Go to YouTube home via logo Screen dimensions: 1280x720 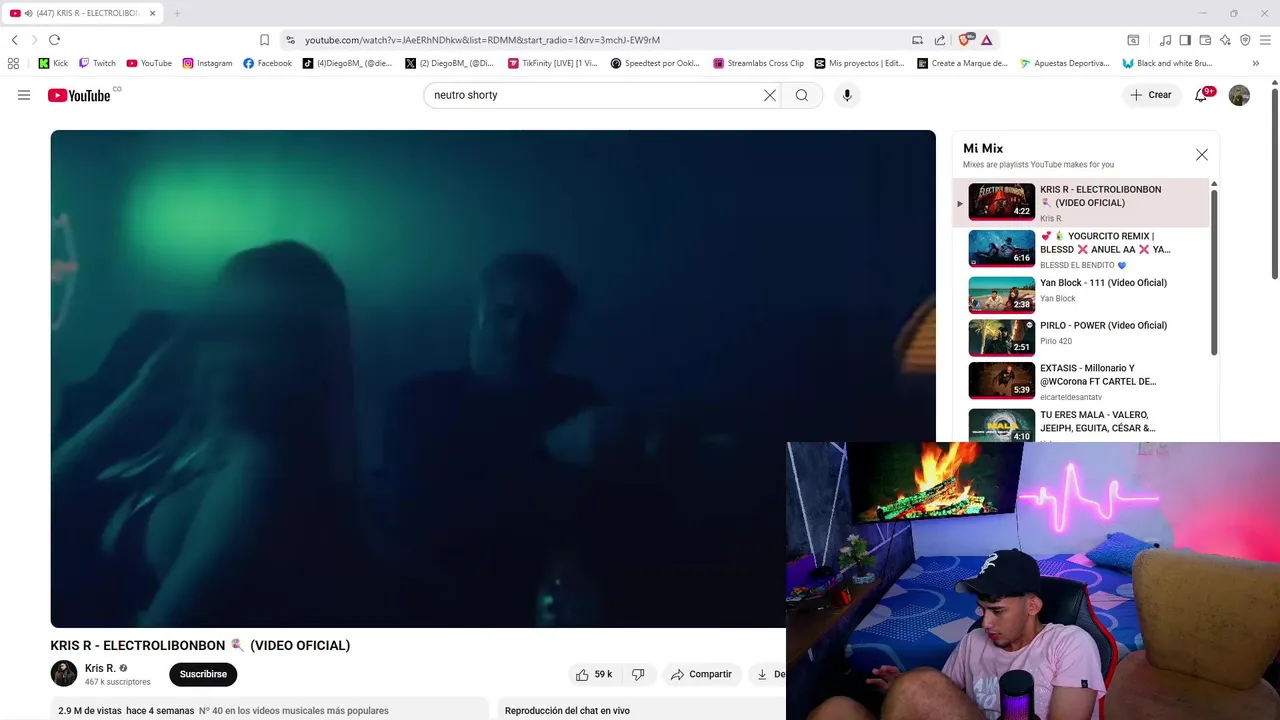(79, 95)
